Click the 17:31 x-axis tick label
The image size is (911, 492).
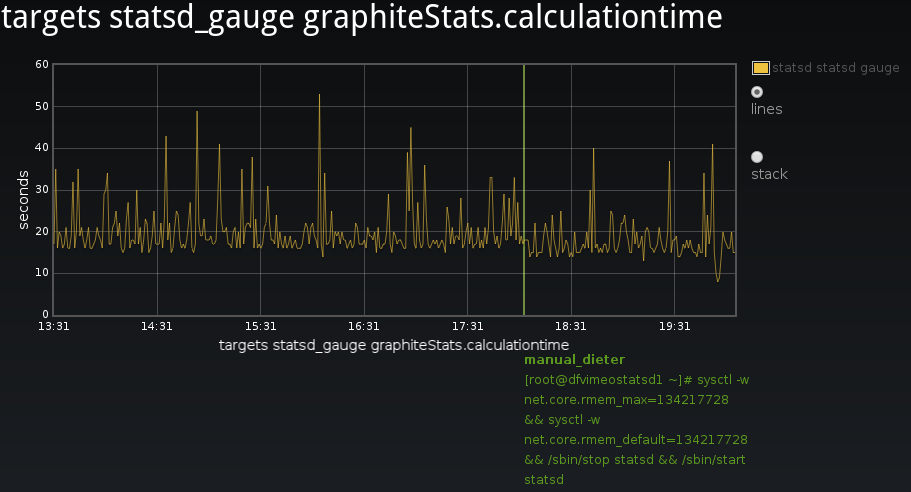coord(467,326)
